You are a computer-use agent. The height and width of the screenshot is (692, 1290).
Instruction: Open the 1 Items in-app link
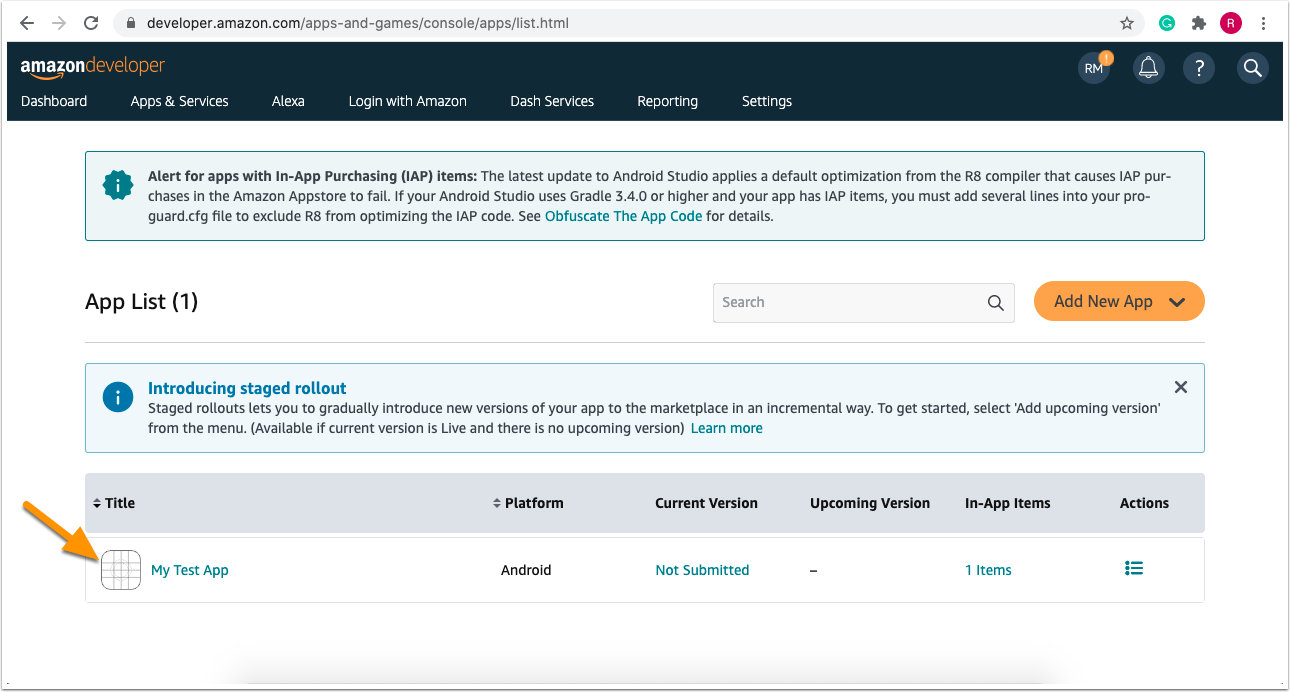(x=988, y=570)
